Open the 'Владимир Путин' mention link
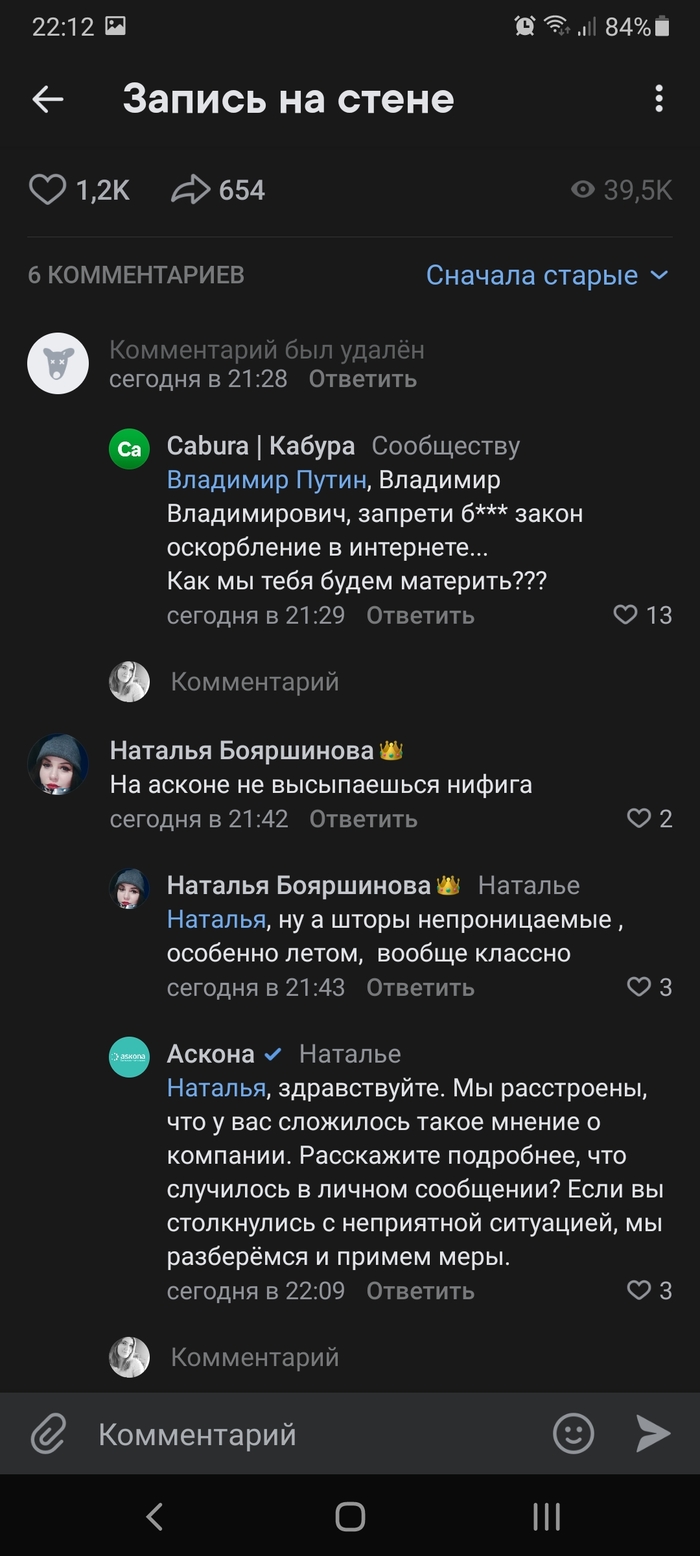The height and width of the screenshot is (1556, 700). click(266, 480)
